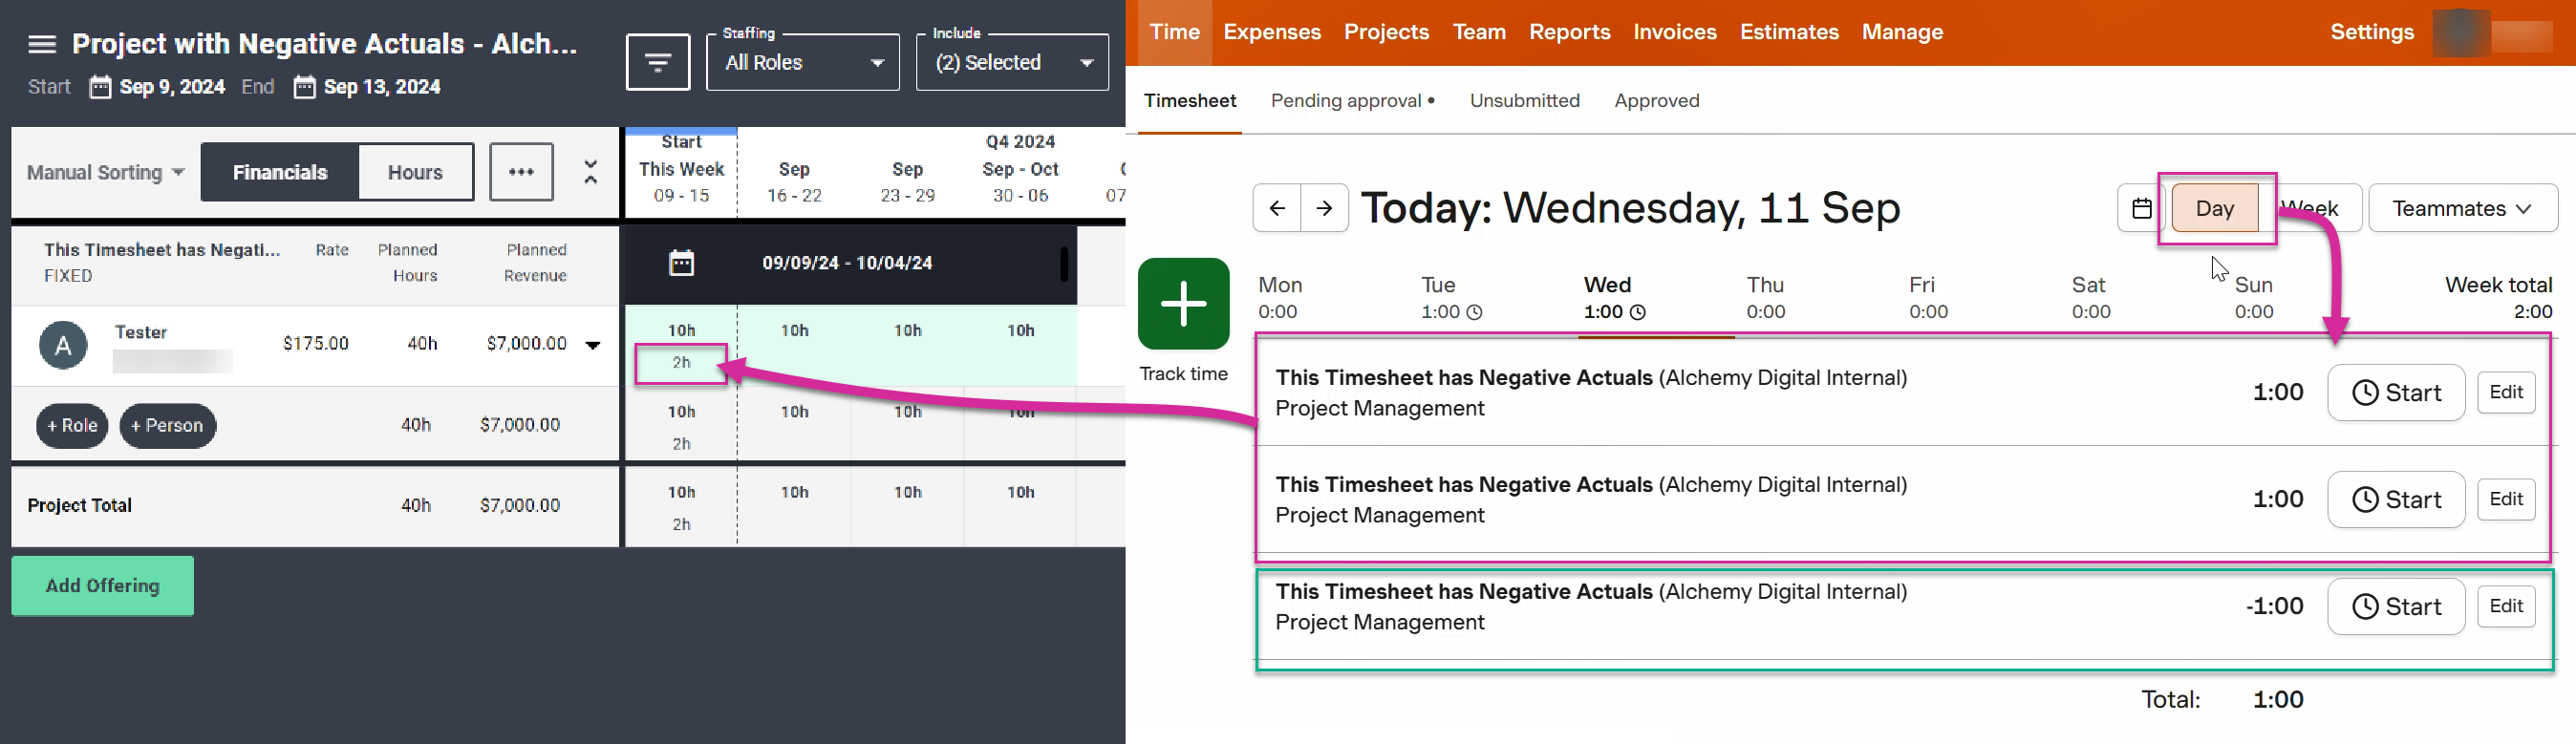The width and height of the screenshot is (2576, 744).
Task: Select the Day view toggle
Action: [2214, 208]
